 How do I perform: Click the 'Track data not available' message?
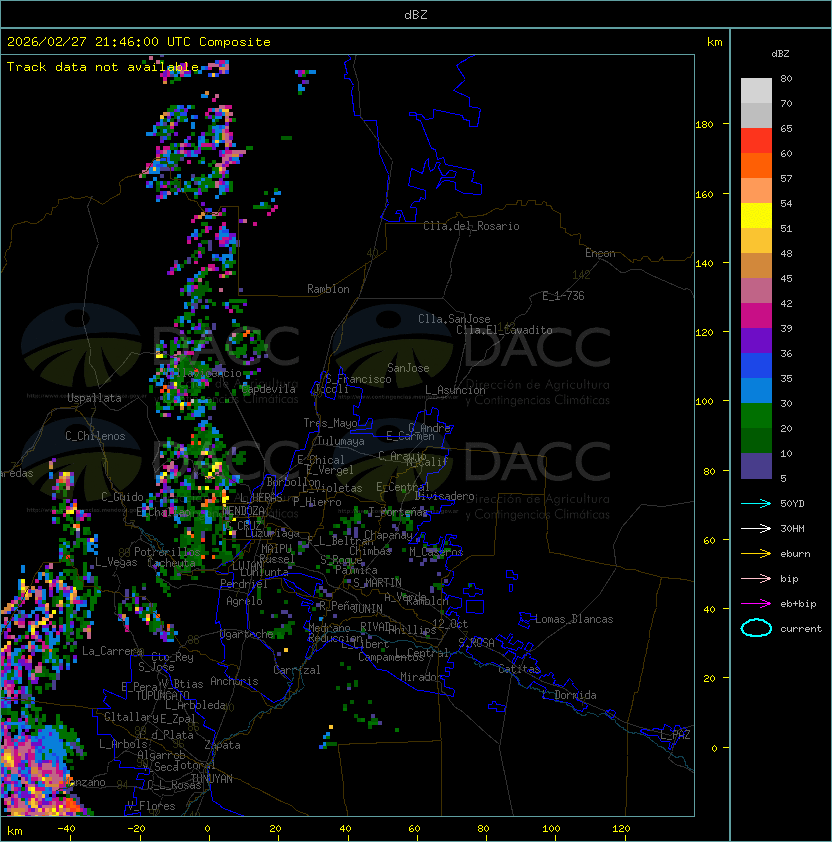click(x=103, y=67)
